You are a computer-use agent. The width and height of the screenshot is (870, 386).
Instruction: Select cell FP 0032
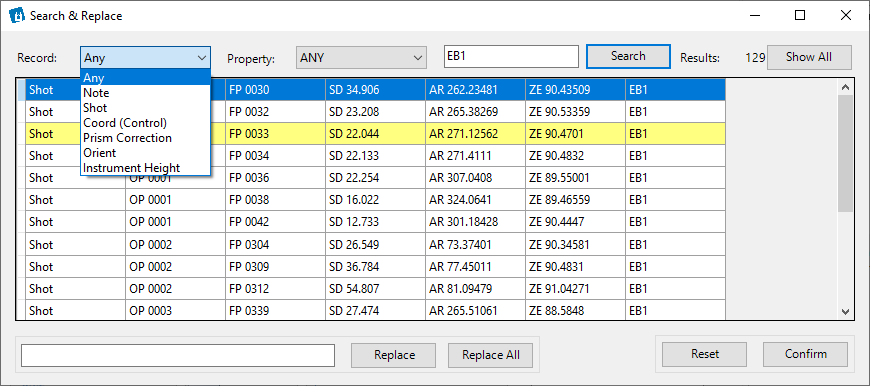tap(275, 111)
